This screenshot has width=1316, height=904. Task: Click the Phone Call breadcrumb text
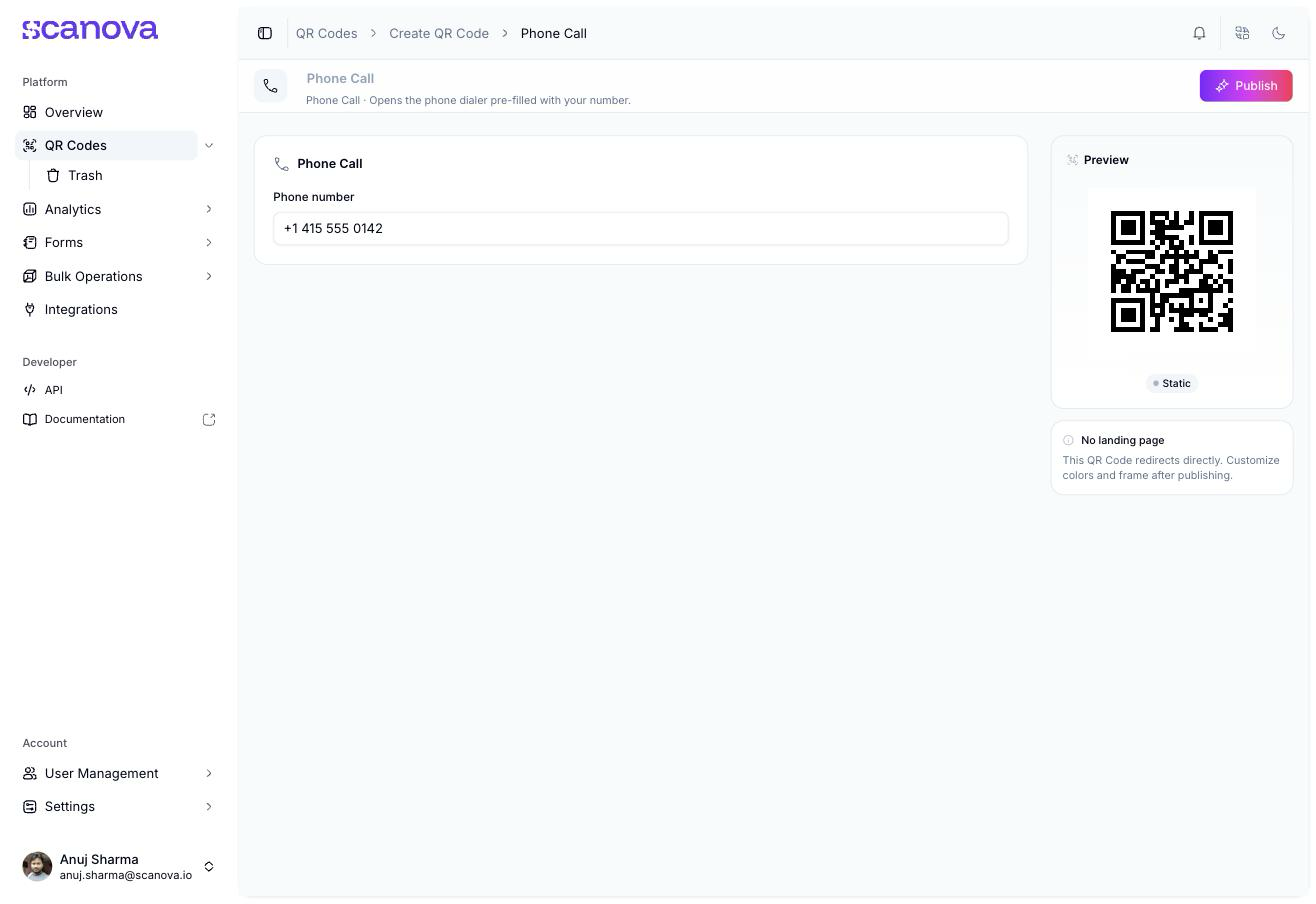554,33
